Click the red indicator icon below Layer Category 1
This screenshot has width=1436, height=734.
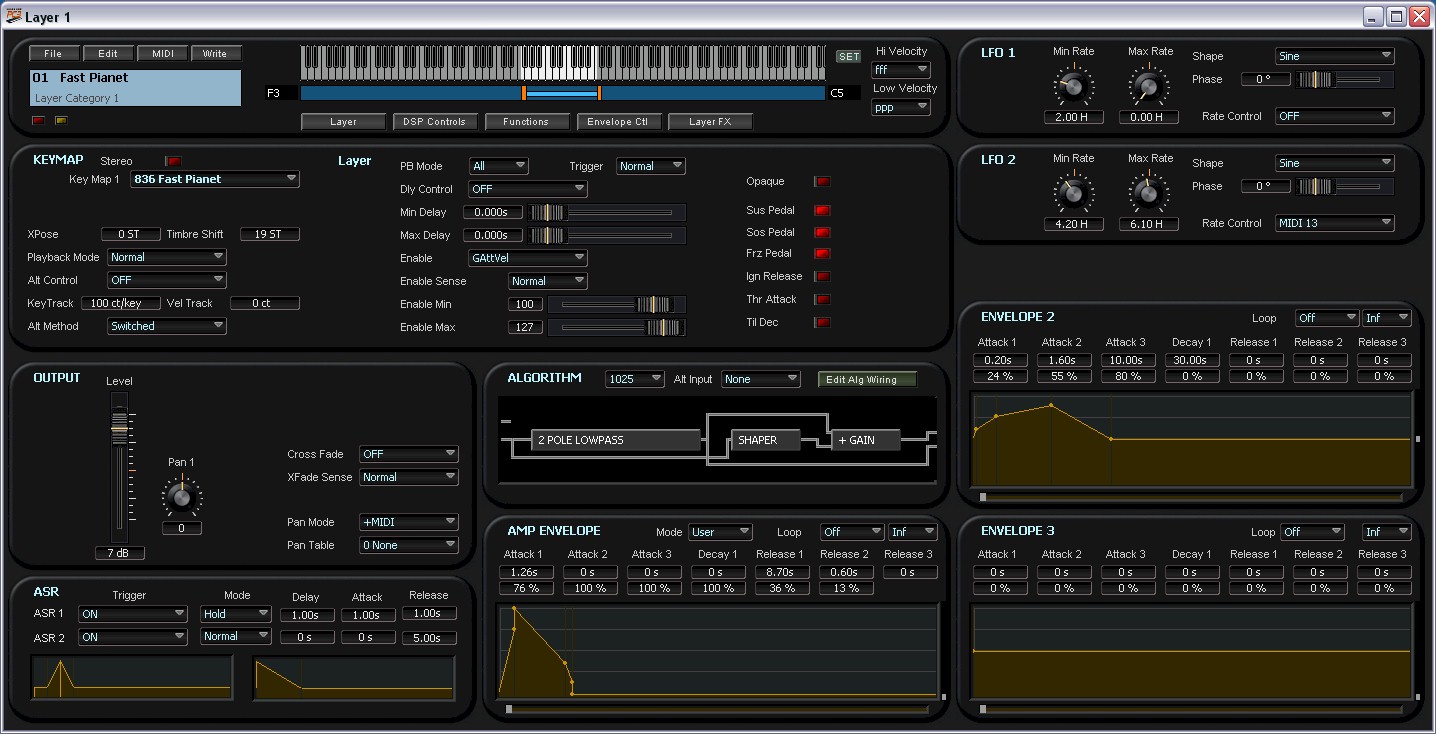37,120
